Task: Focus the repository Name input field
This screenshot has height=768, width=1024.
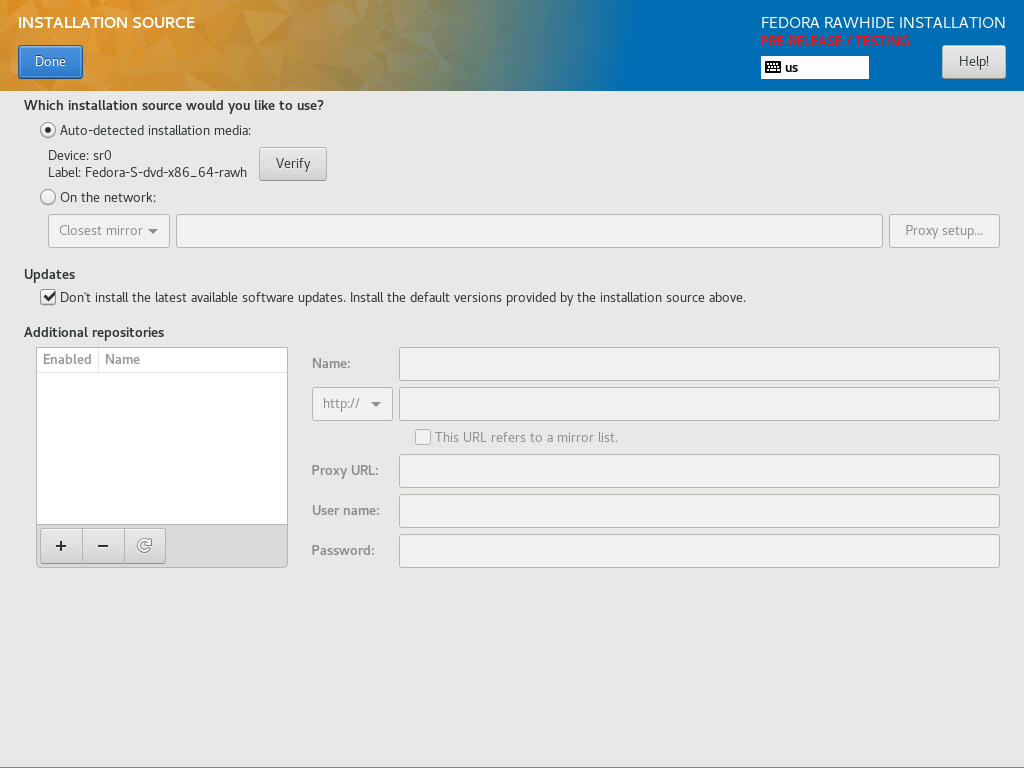Action: pyautogui.click(x=699, y=364)
